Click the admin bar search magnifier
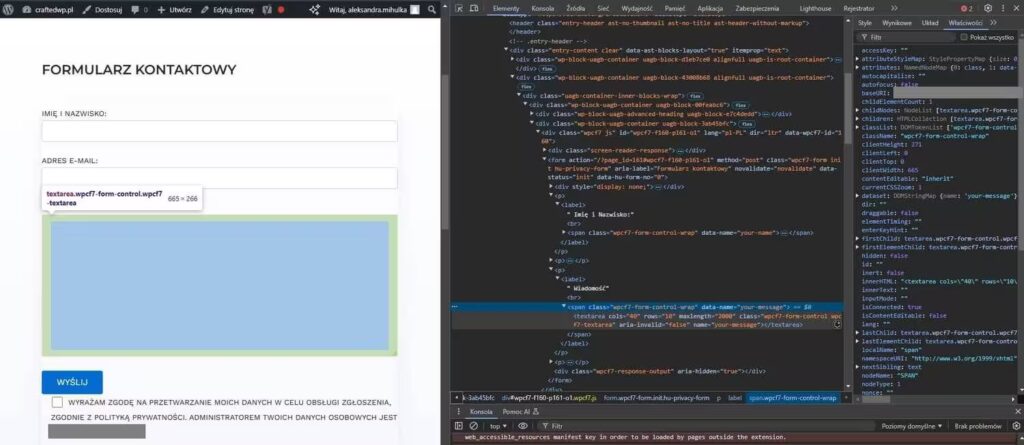 pos(432,10)
